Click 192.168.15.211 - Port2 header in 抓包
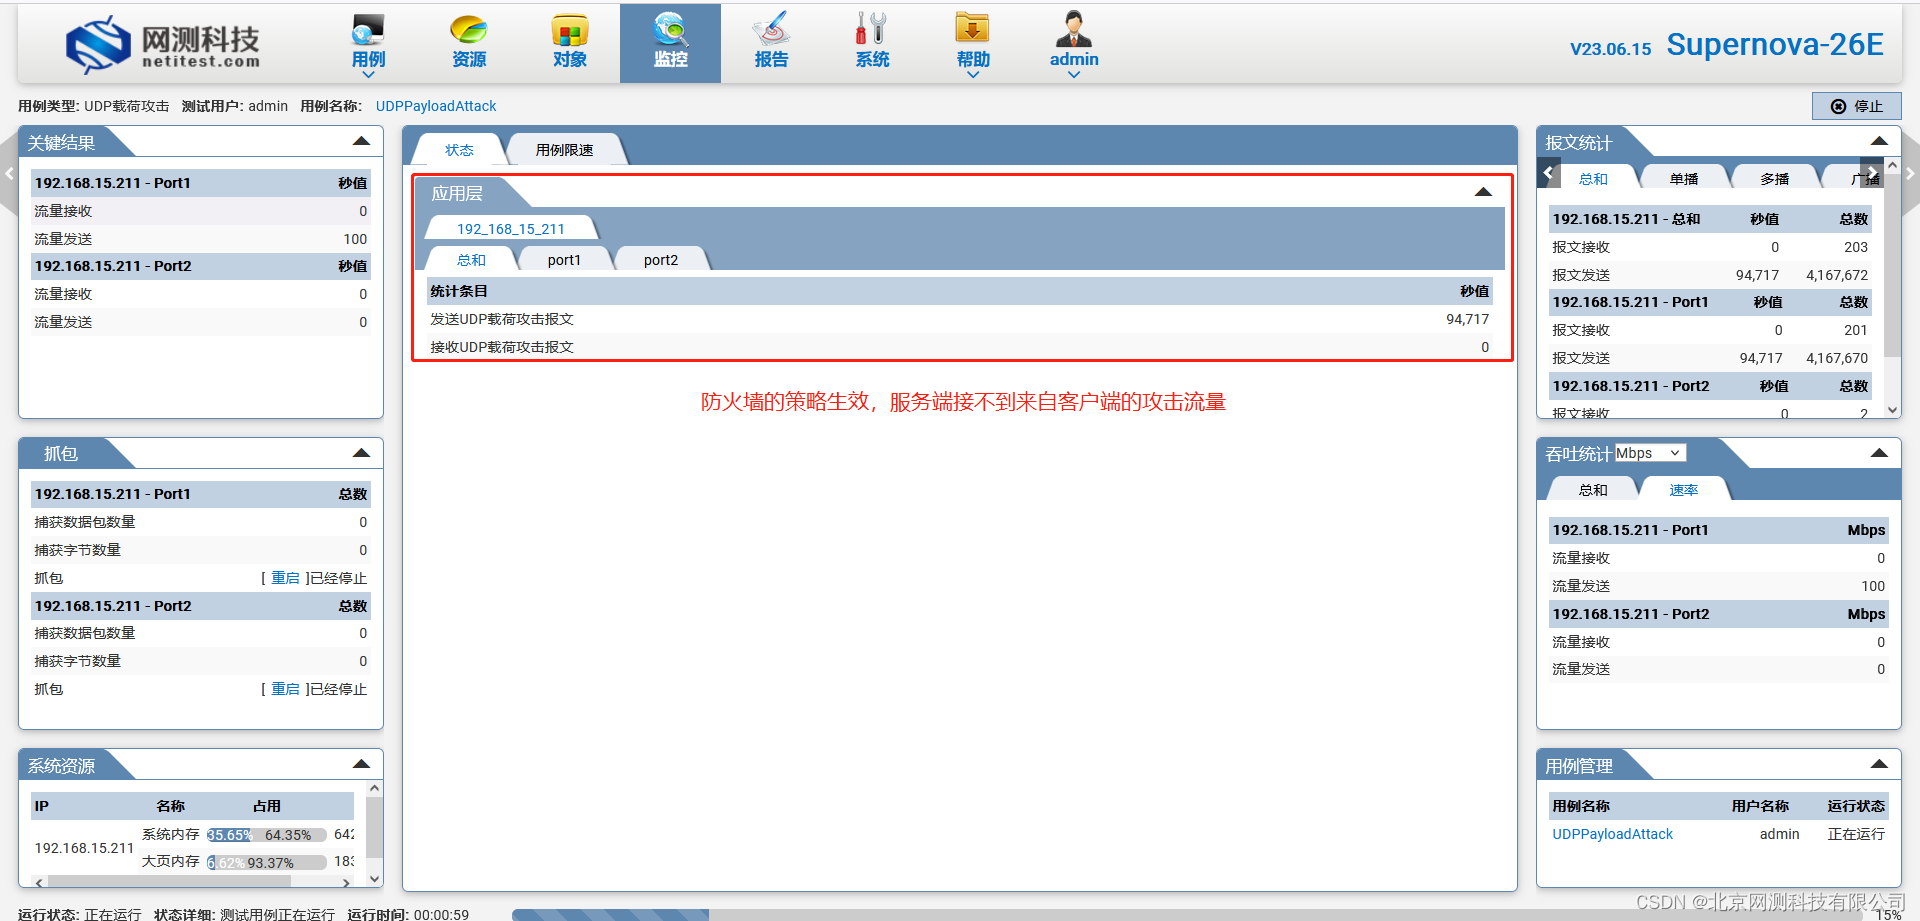1920x921 pixels. [201, 606]
